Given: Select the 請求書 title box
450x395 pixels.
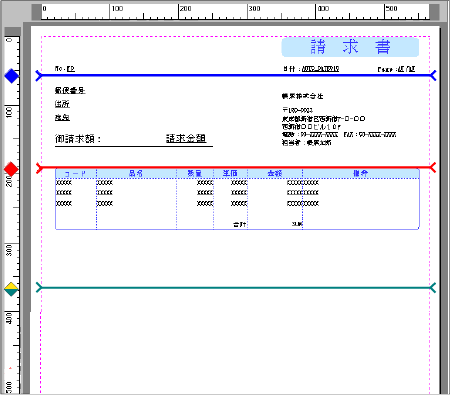Looking at the screenshot, I should 350,47.
